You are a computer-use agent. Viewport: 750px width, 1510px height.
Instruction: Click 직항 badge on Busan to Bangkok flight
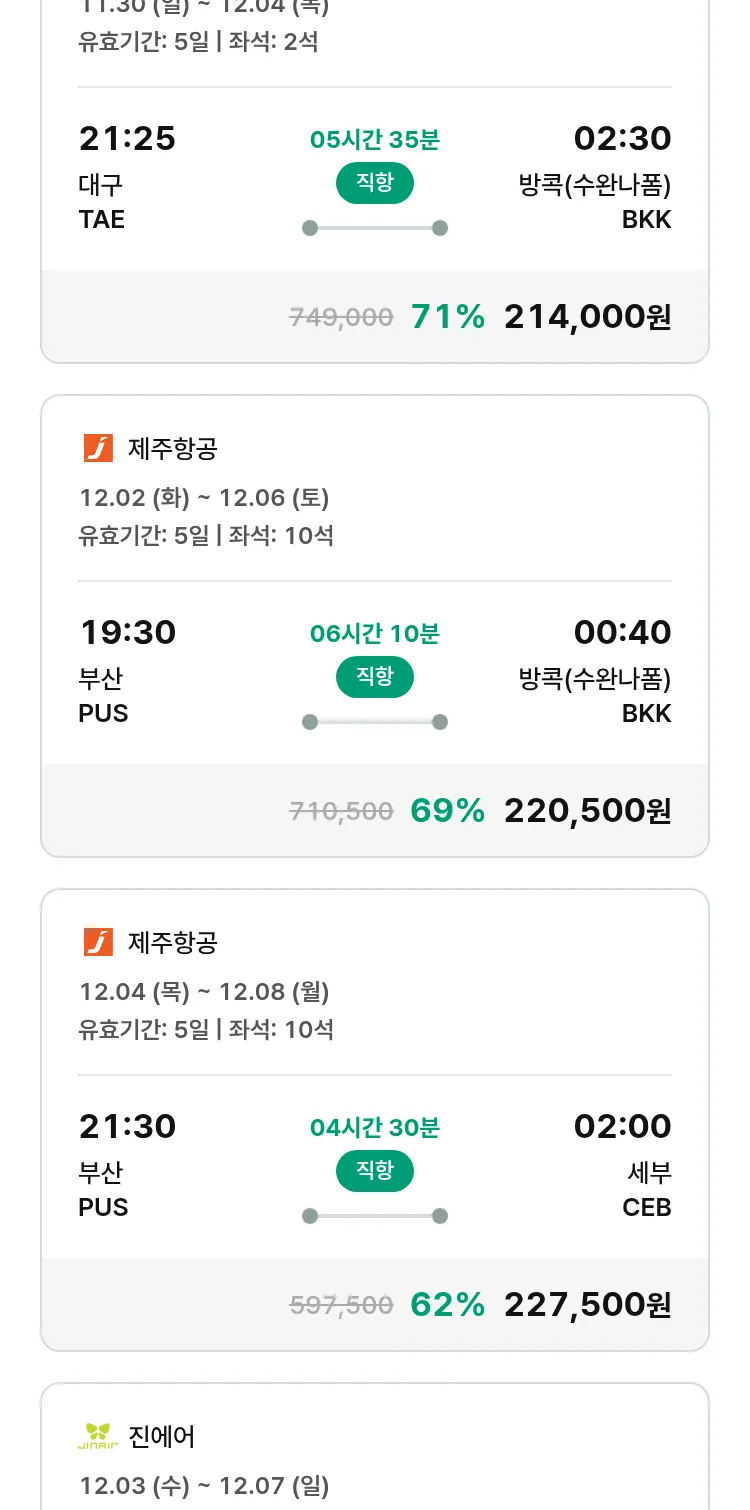375,677
